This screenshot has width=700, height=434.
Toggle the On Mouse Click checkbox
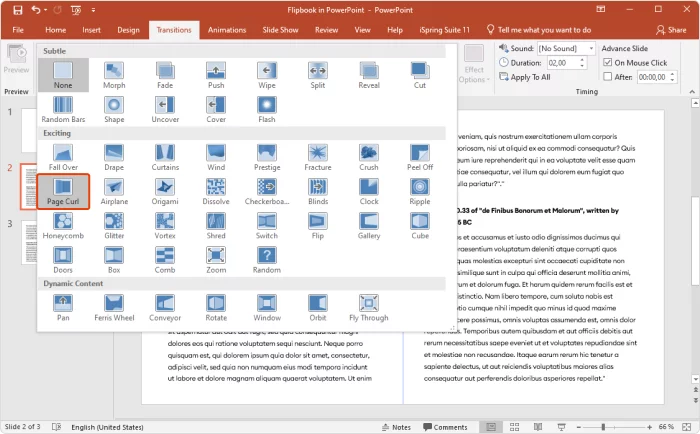click(608, 62)
